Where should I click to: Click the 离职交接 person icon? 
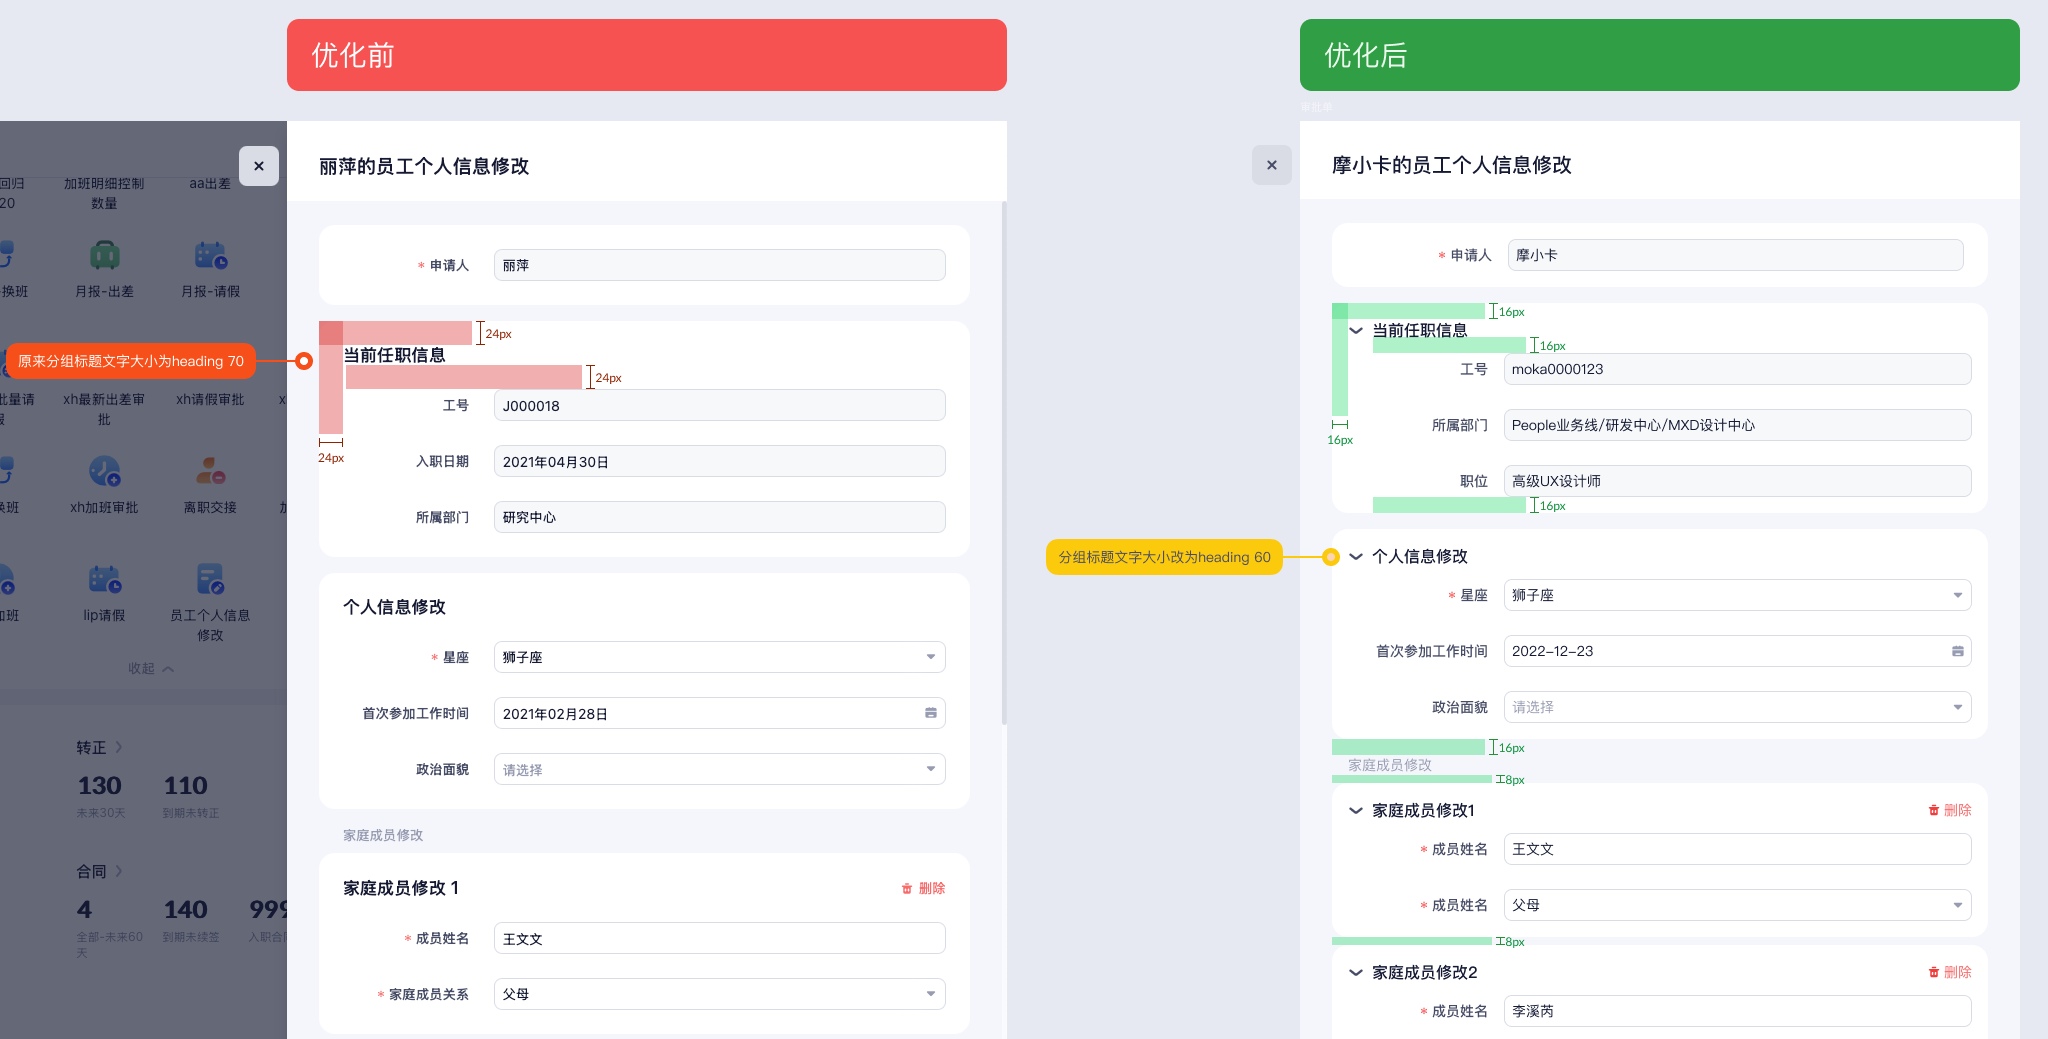click(x=211, y=471)
